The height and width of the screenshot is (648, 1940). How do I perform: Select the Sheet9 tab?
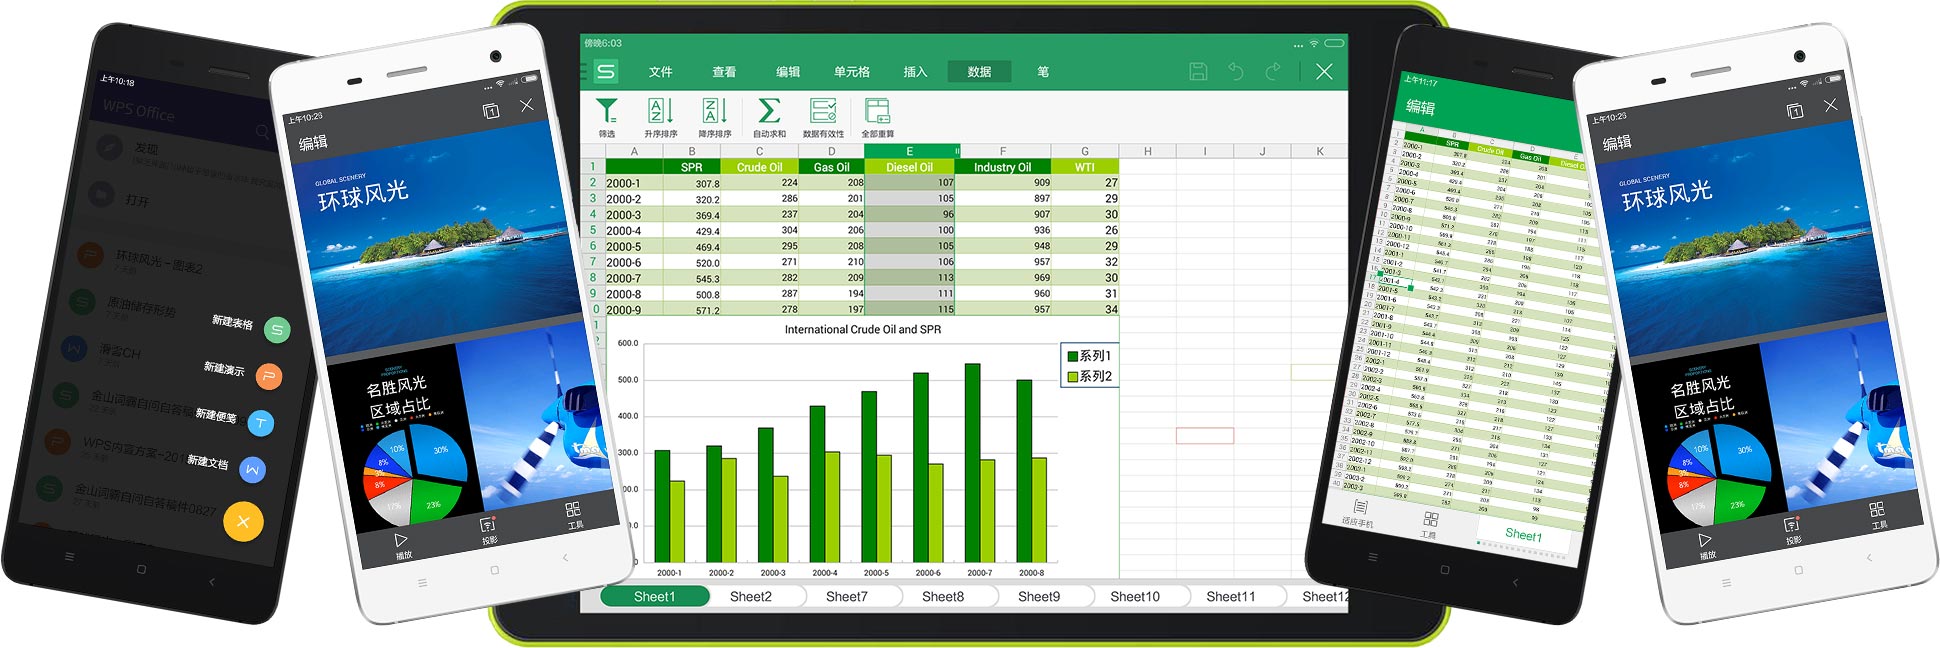1038,597
